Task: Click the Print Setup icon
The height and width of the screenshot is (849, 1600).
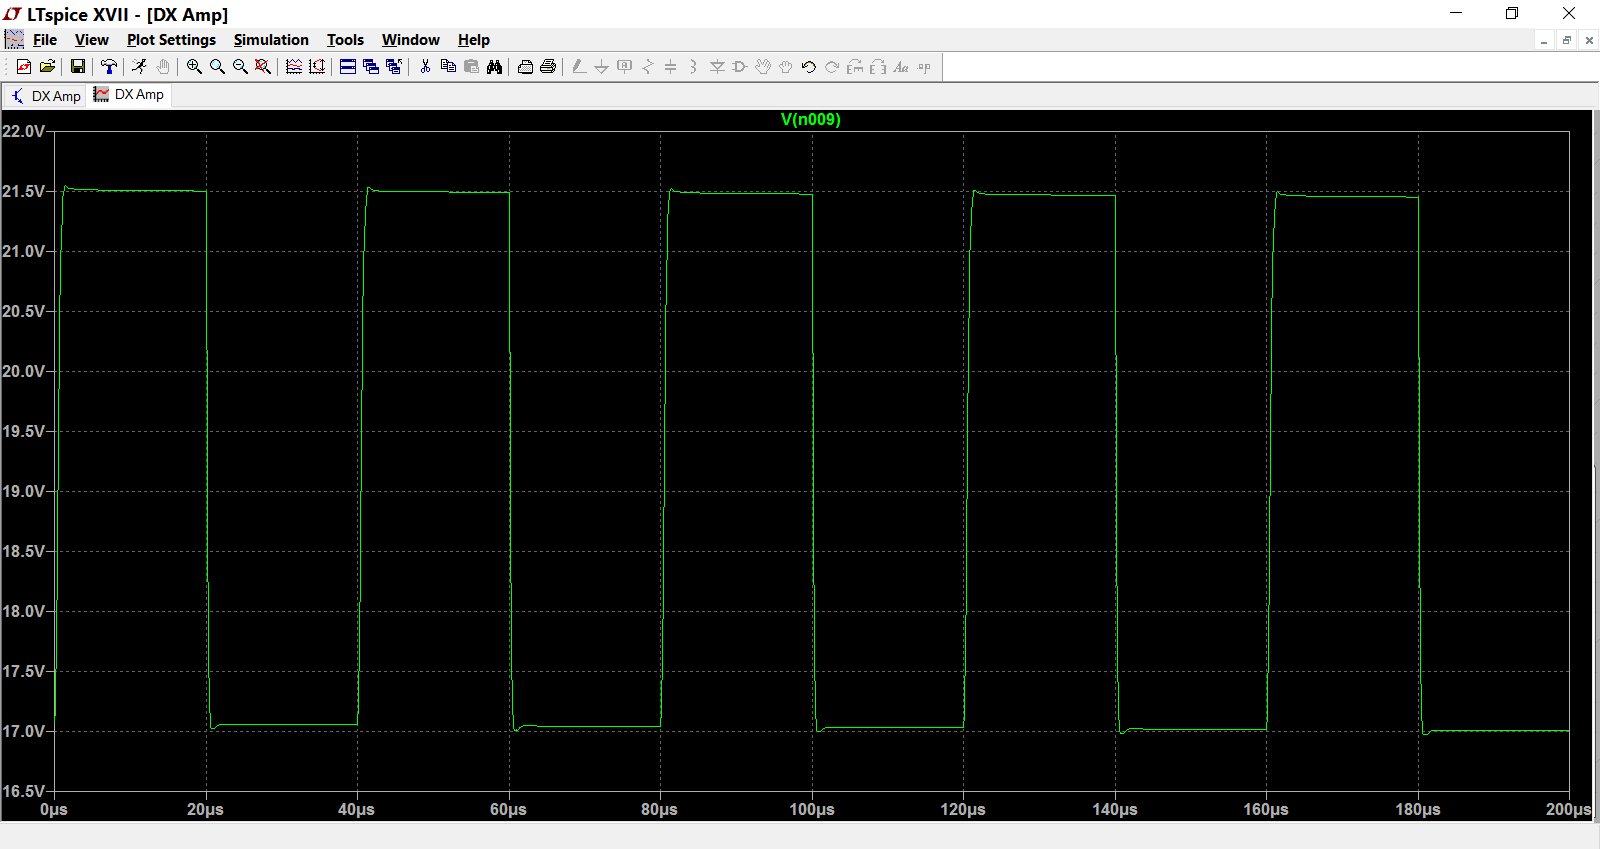Action: pyautogui.click(x=525, y=67)
